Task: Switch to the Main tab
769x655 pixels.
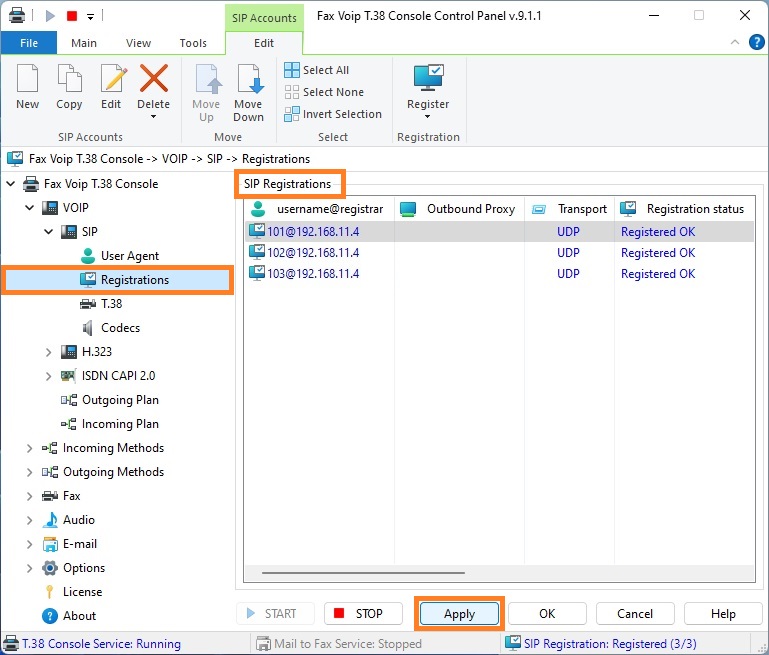Action: pos(84,43)
